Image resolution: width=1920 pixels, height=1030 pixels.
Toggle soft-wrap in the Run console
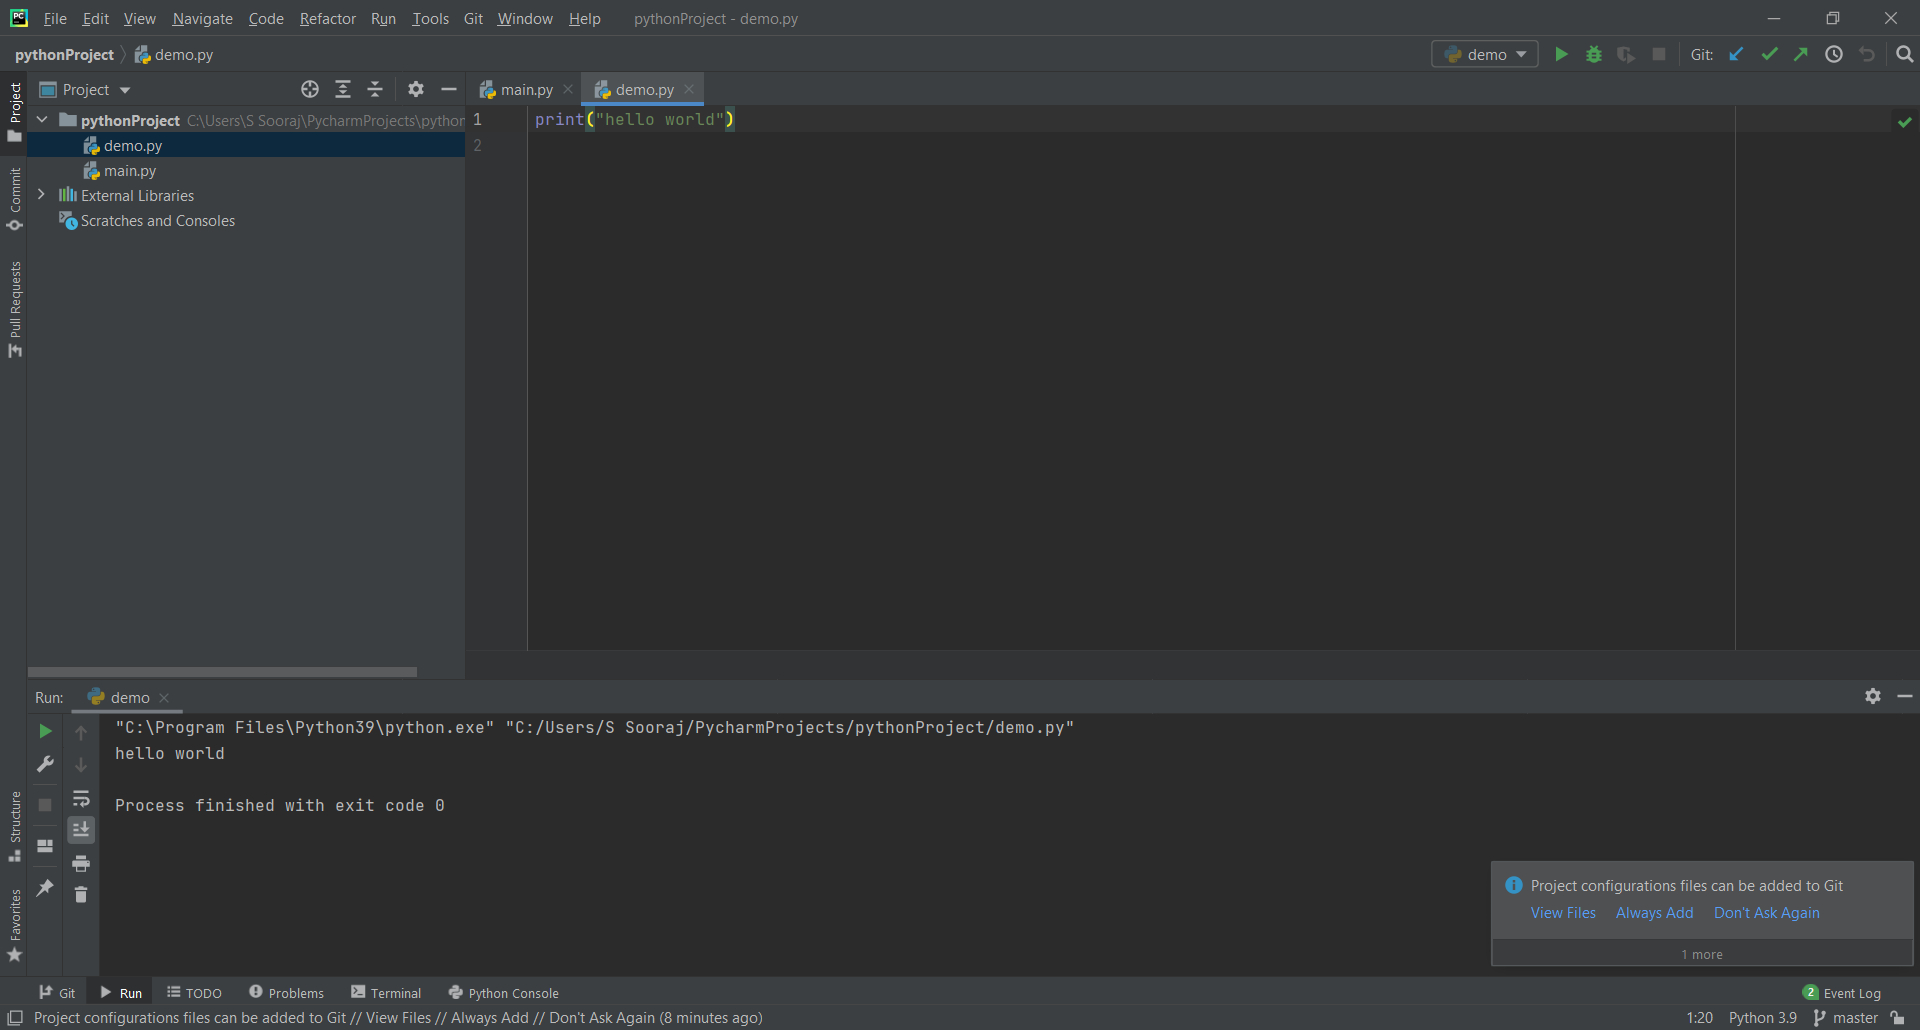[x=81, y=798]
